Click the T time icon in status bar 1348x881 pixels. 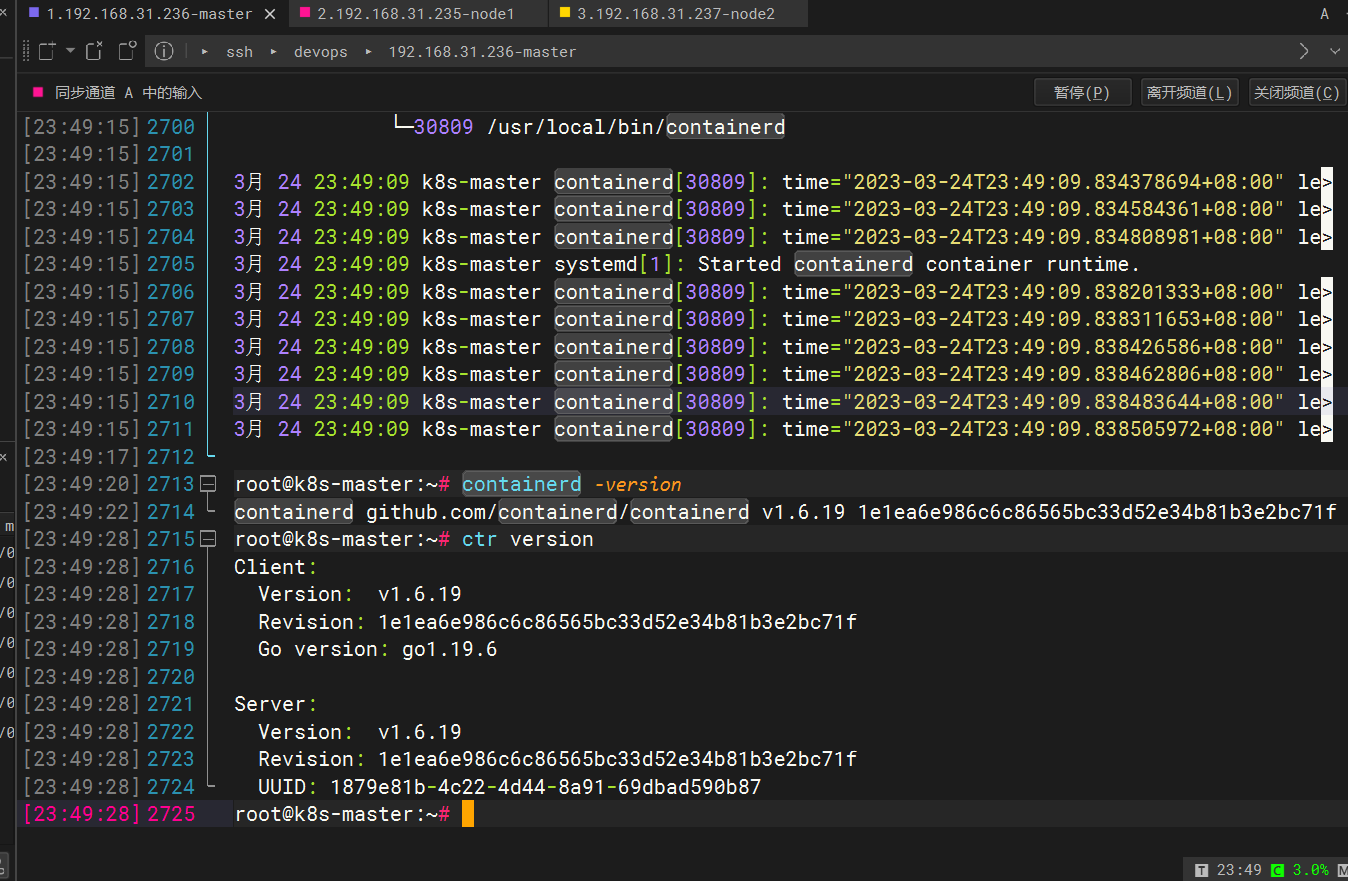(x=1201, y=870)
